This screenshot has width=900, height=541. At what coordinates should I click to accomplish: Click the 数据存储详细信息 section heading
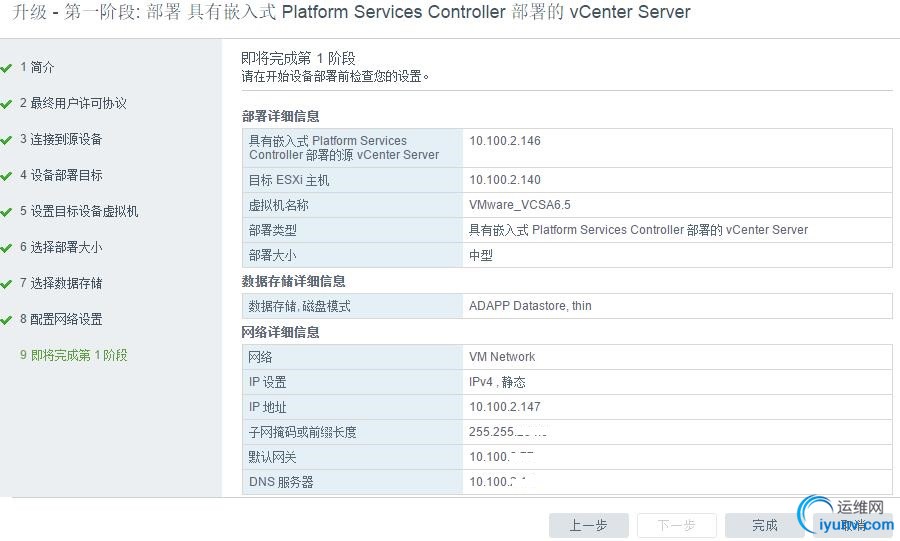click(293, 281)
